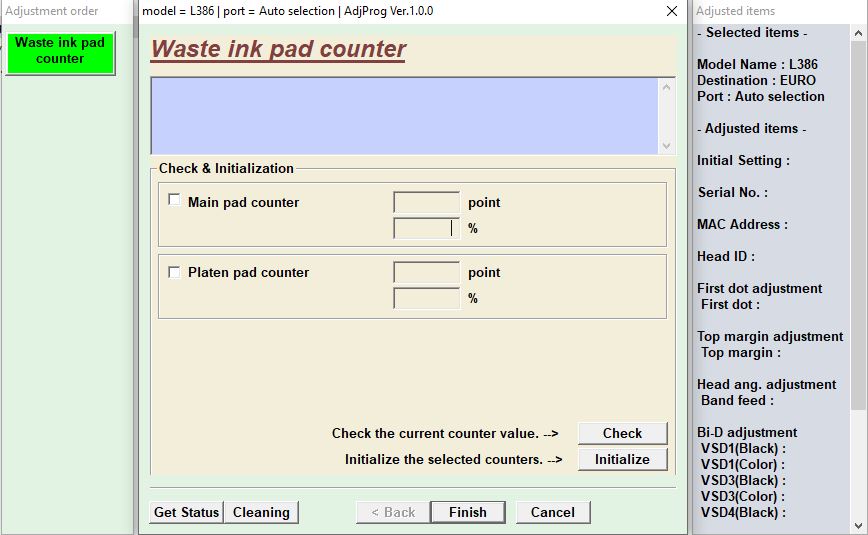This screenshot has height=535, width=868.
Task: Click the green Waste ink pad counter button
Action: point(60,51)
